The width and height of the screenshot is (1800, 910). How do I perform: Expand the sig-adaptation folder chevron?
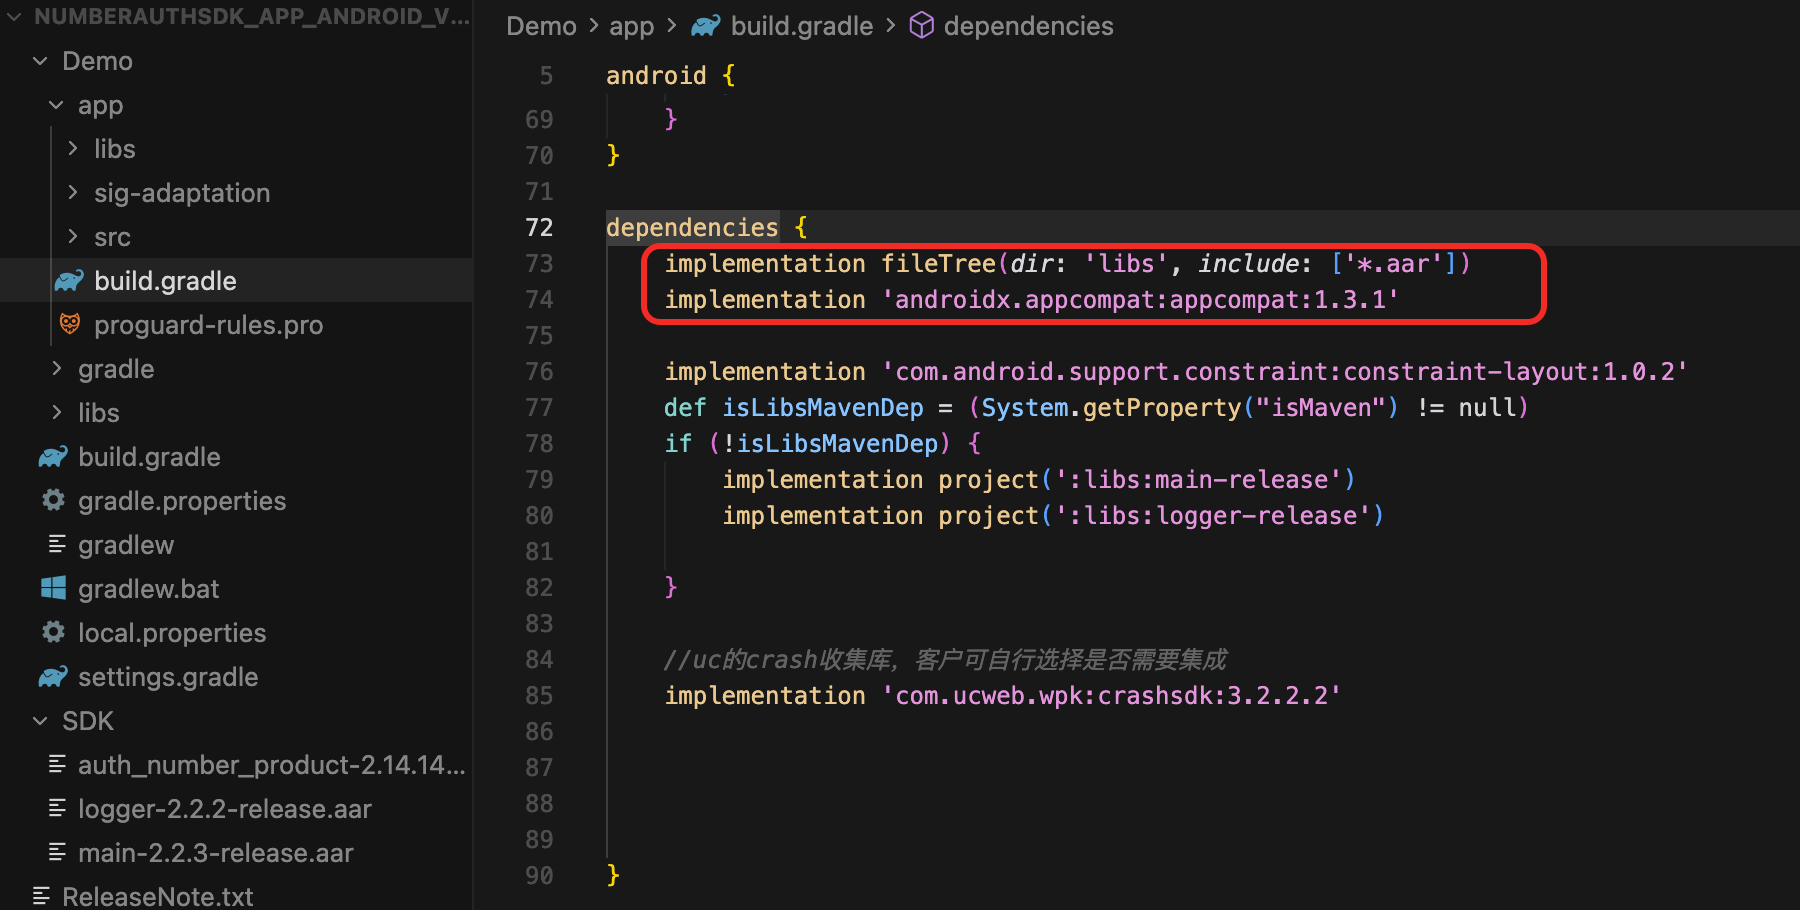point(72,192)
